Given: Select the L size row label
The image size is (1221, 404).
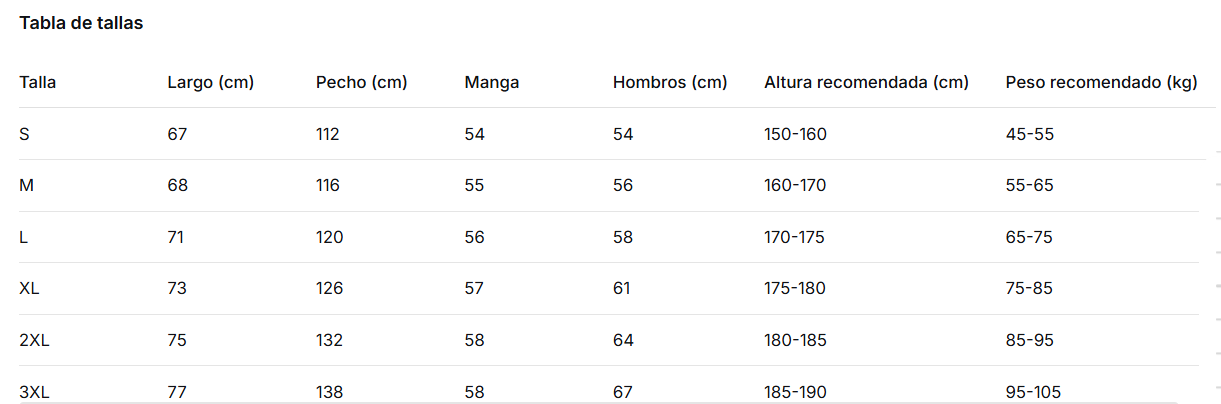Looking at the screenshot, I should [23, 237].
